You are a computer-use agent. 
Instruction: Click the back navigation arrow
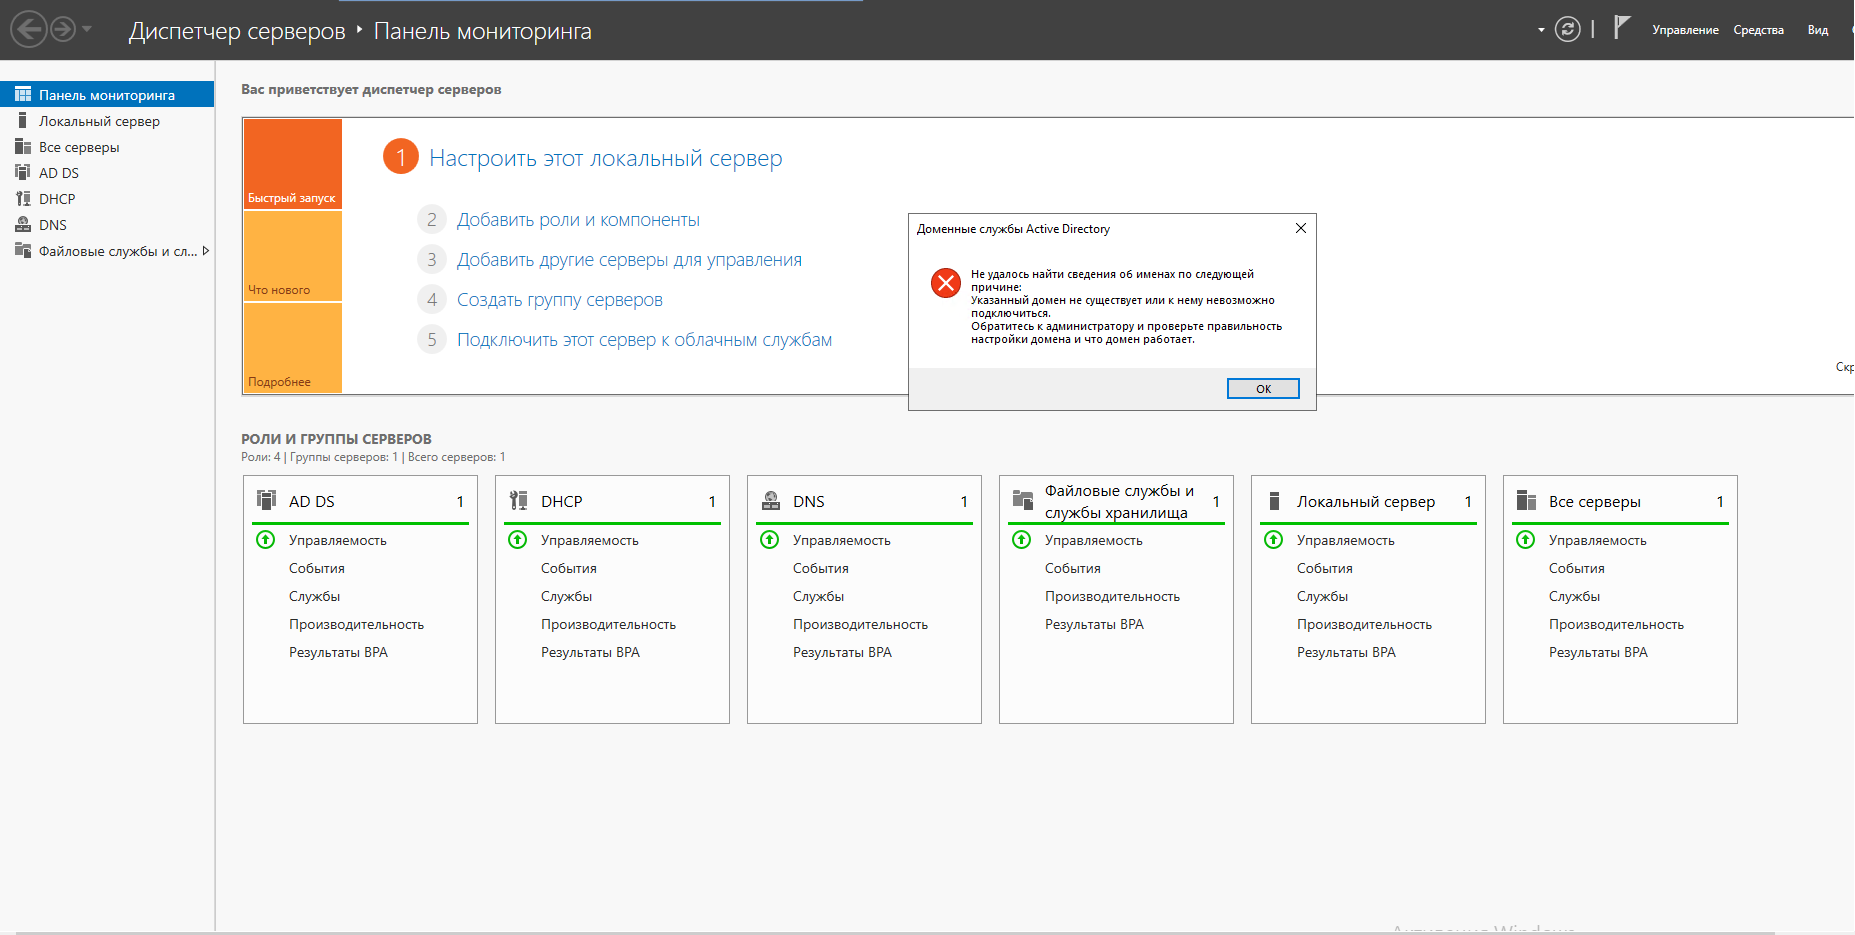tap(29, 29)
